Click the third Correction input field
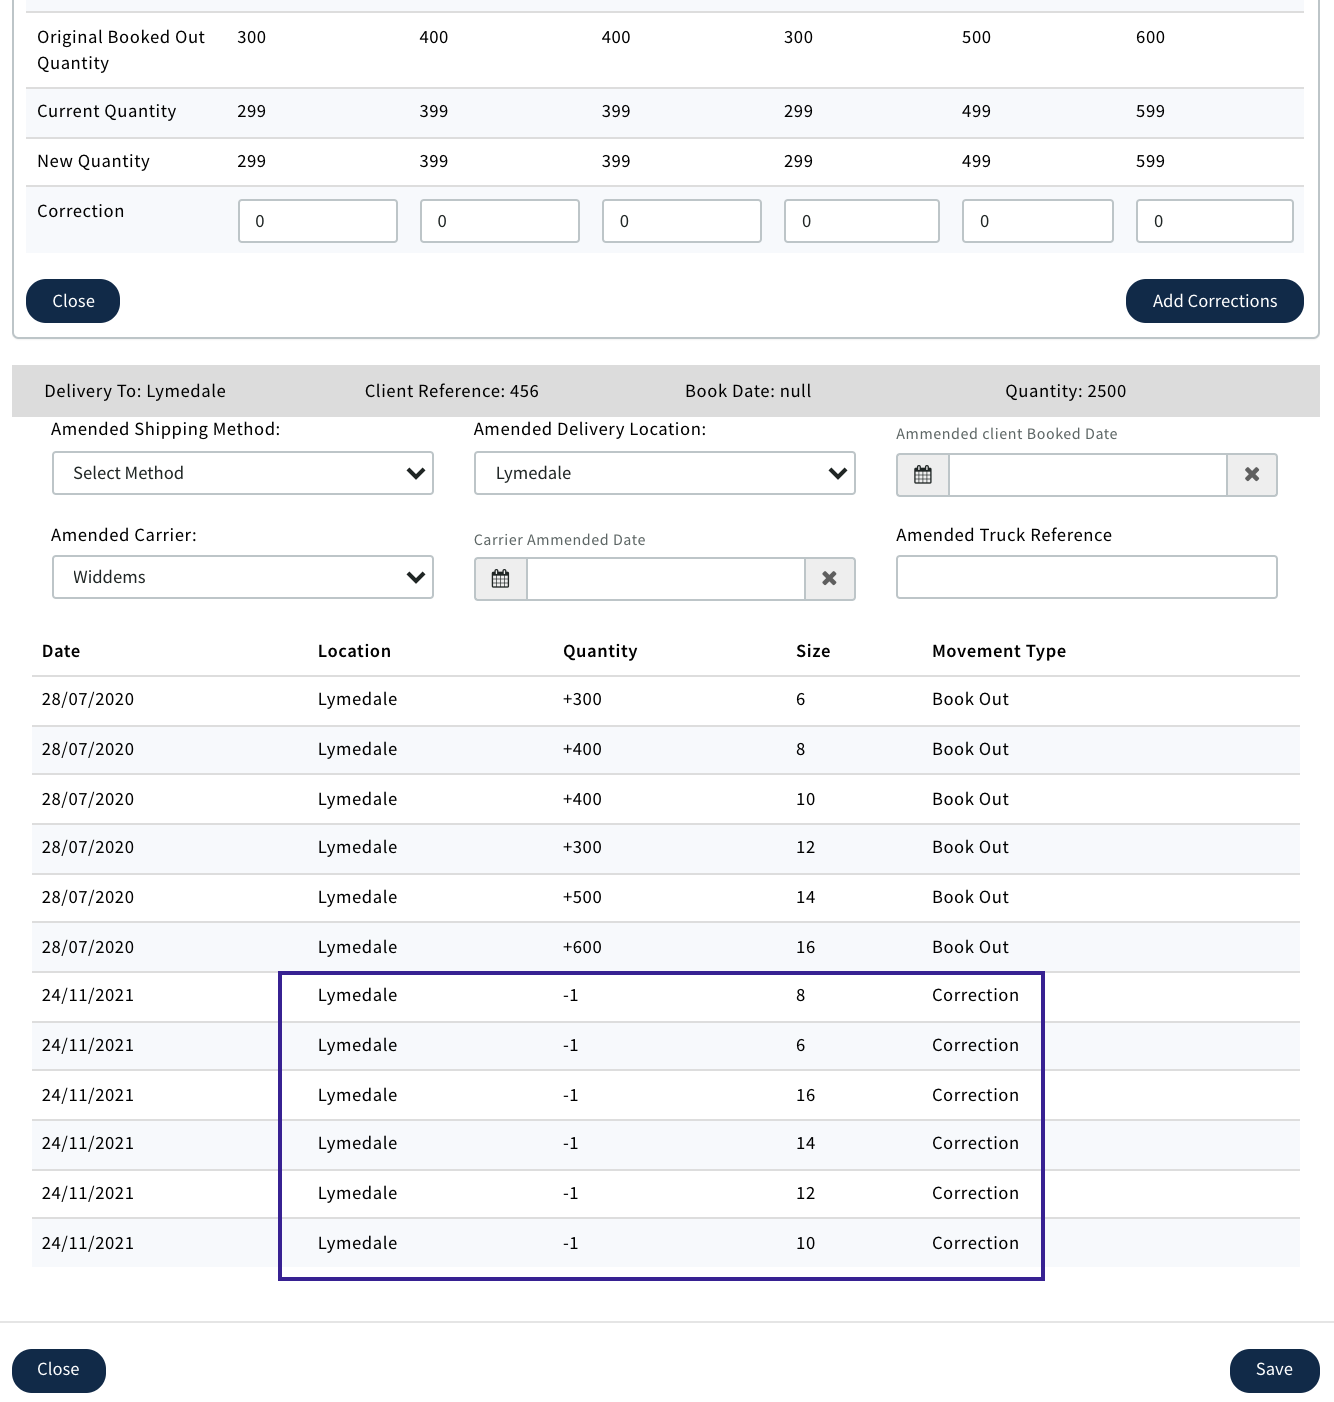The width and height of the screenshot is (1334, 1402). click(682, 221)
